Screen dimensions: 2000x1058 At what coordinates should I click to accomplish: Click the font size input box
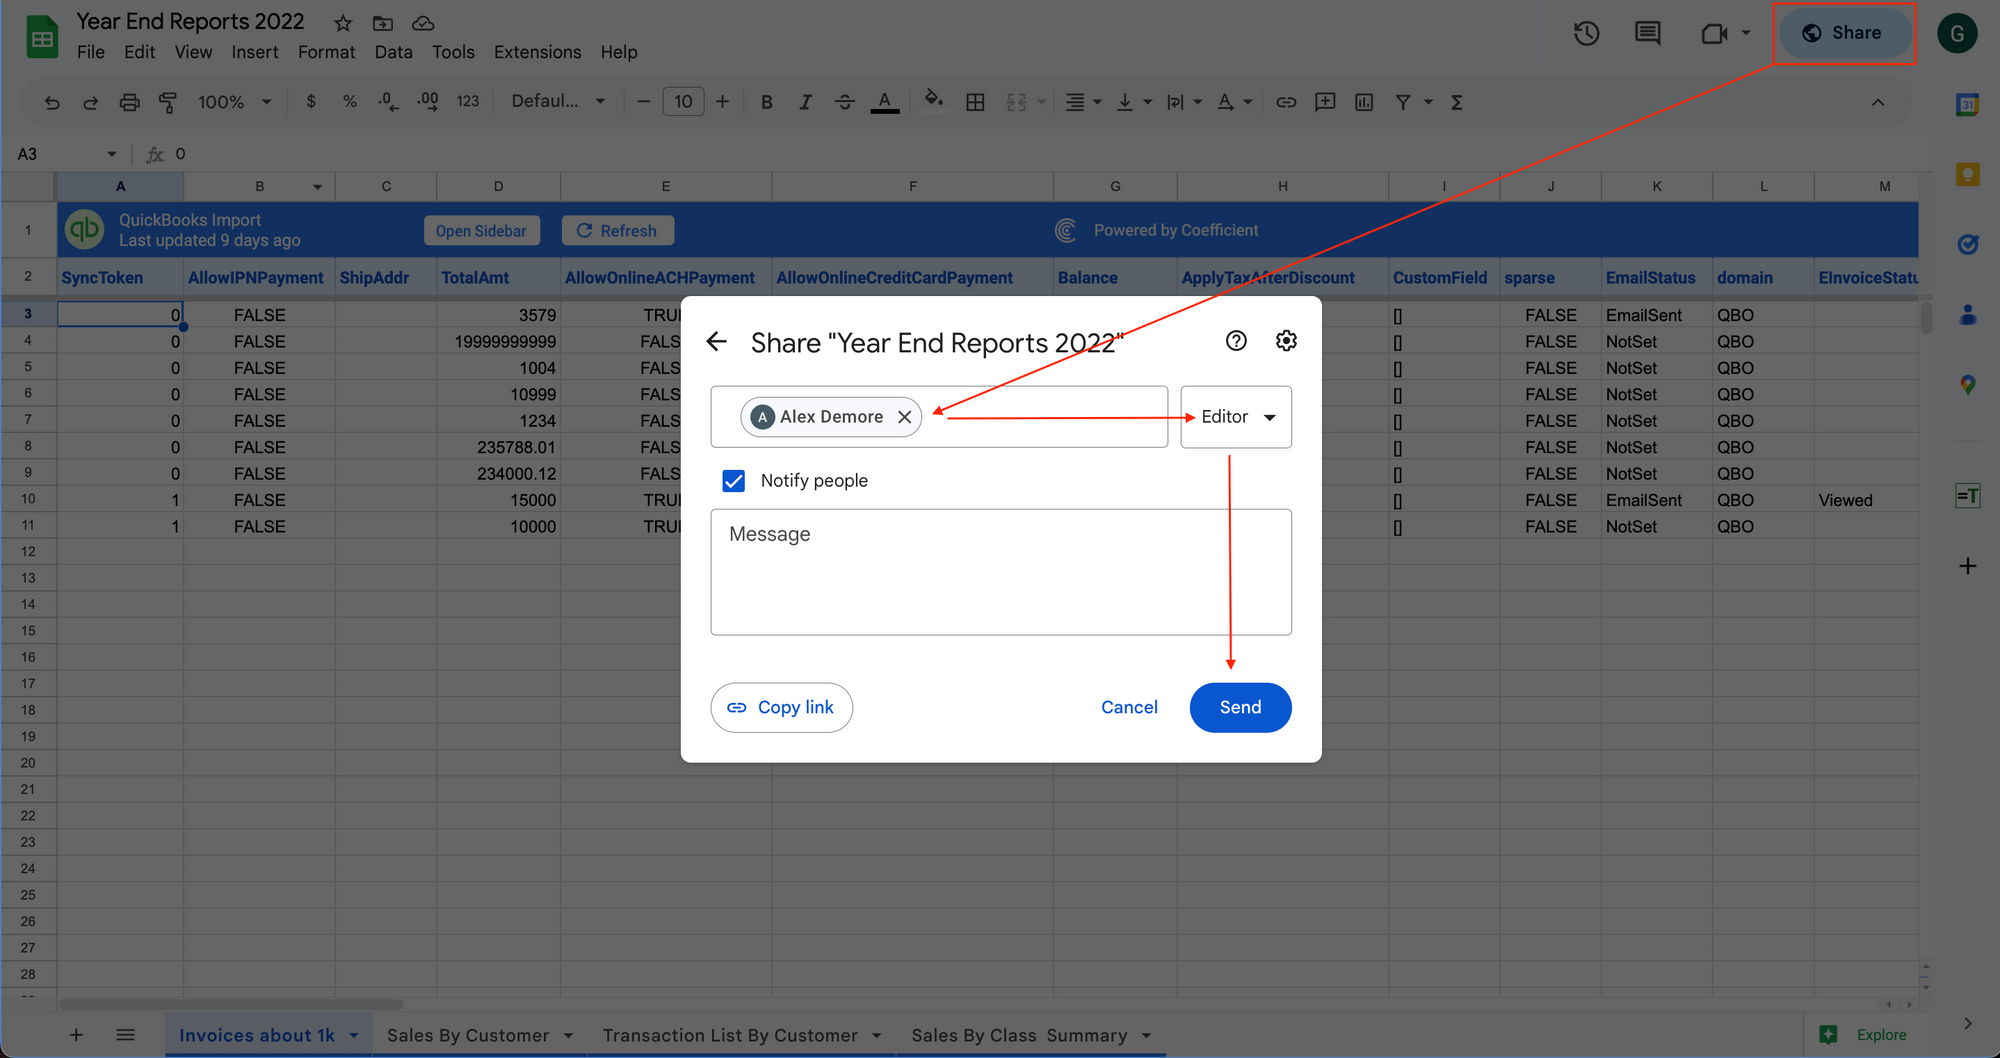tap(683, 102)
